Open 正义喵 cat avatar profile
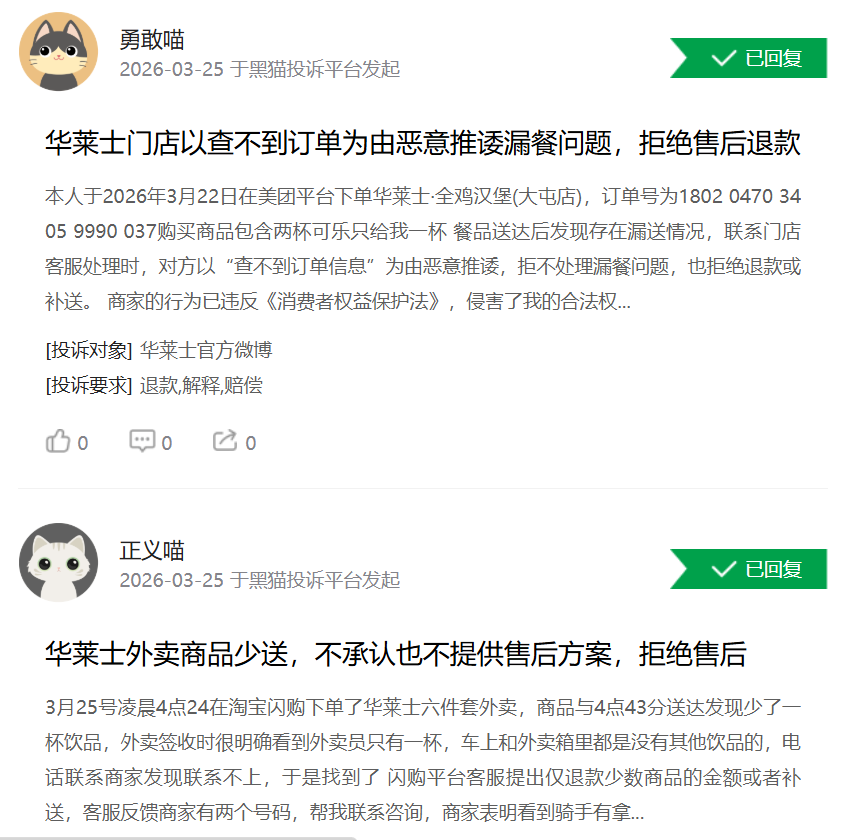The height and width of the screenshot is (840, 852). [x=59, y=562]
